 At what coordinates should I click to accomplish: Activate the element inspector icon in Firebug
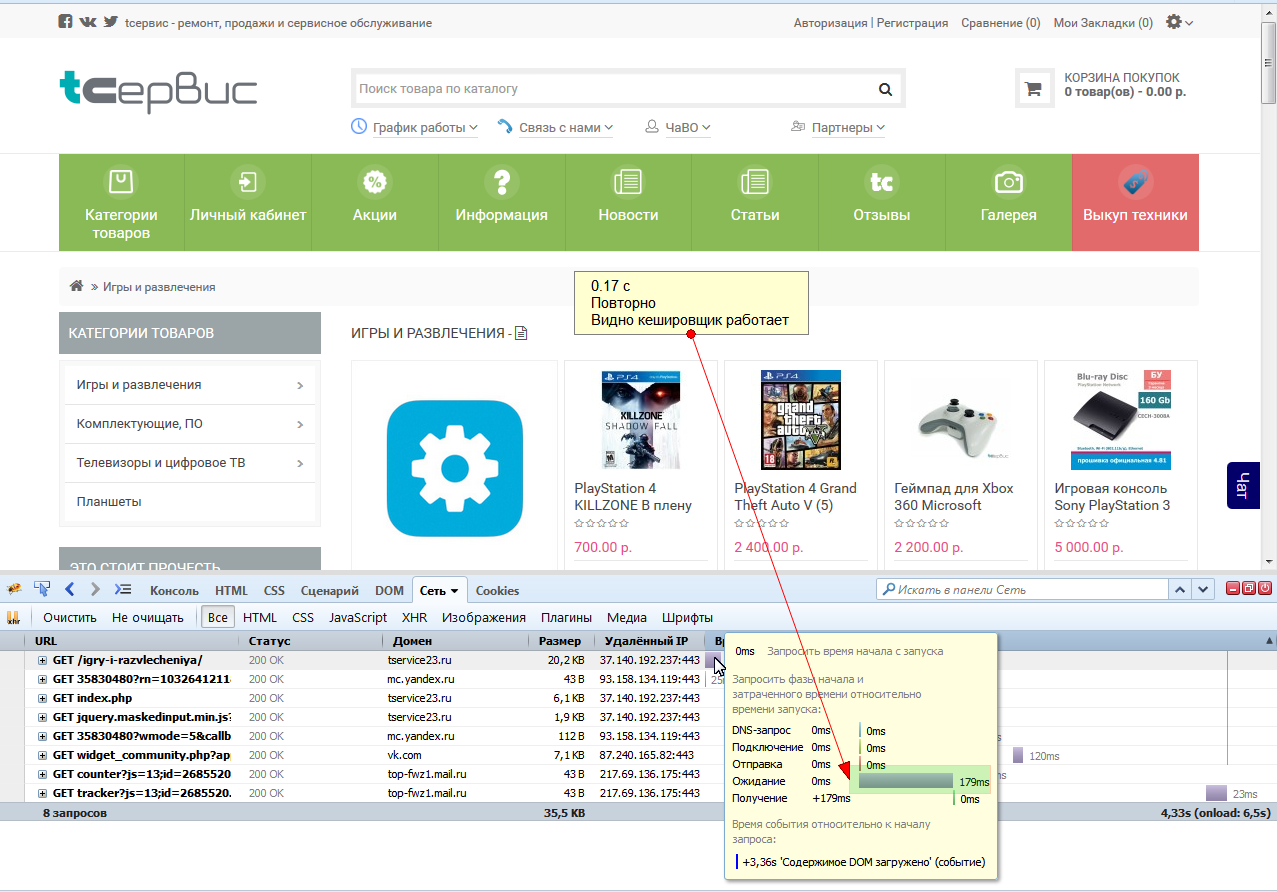pyautogui.click(x=42, y=589)
